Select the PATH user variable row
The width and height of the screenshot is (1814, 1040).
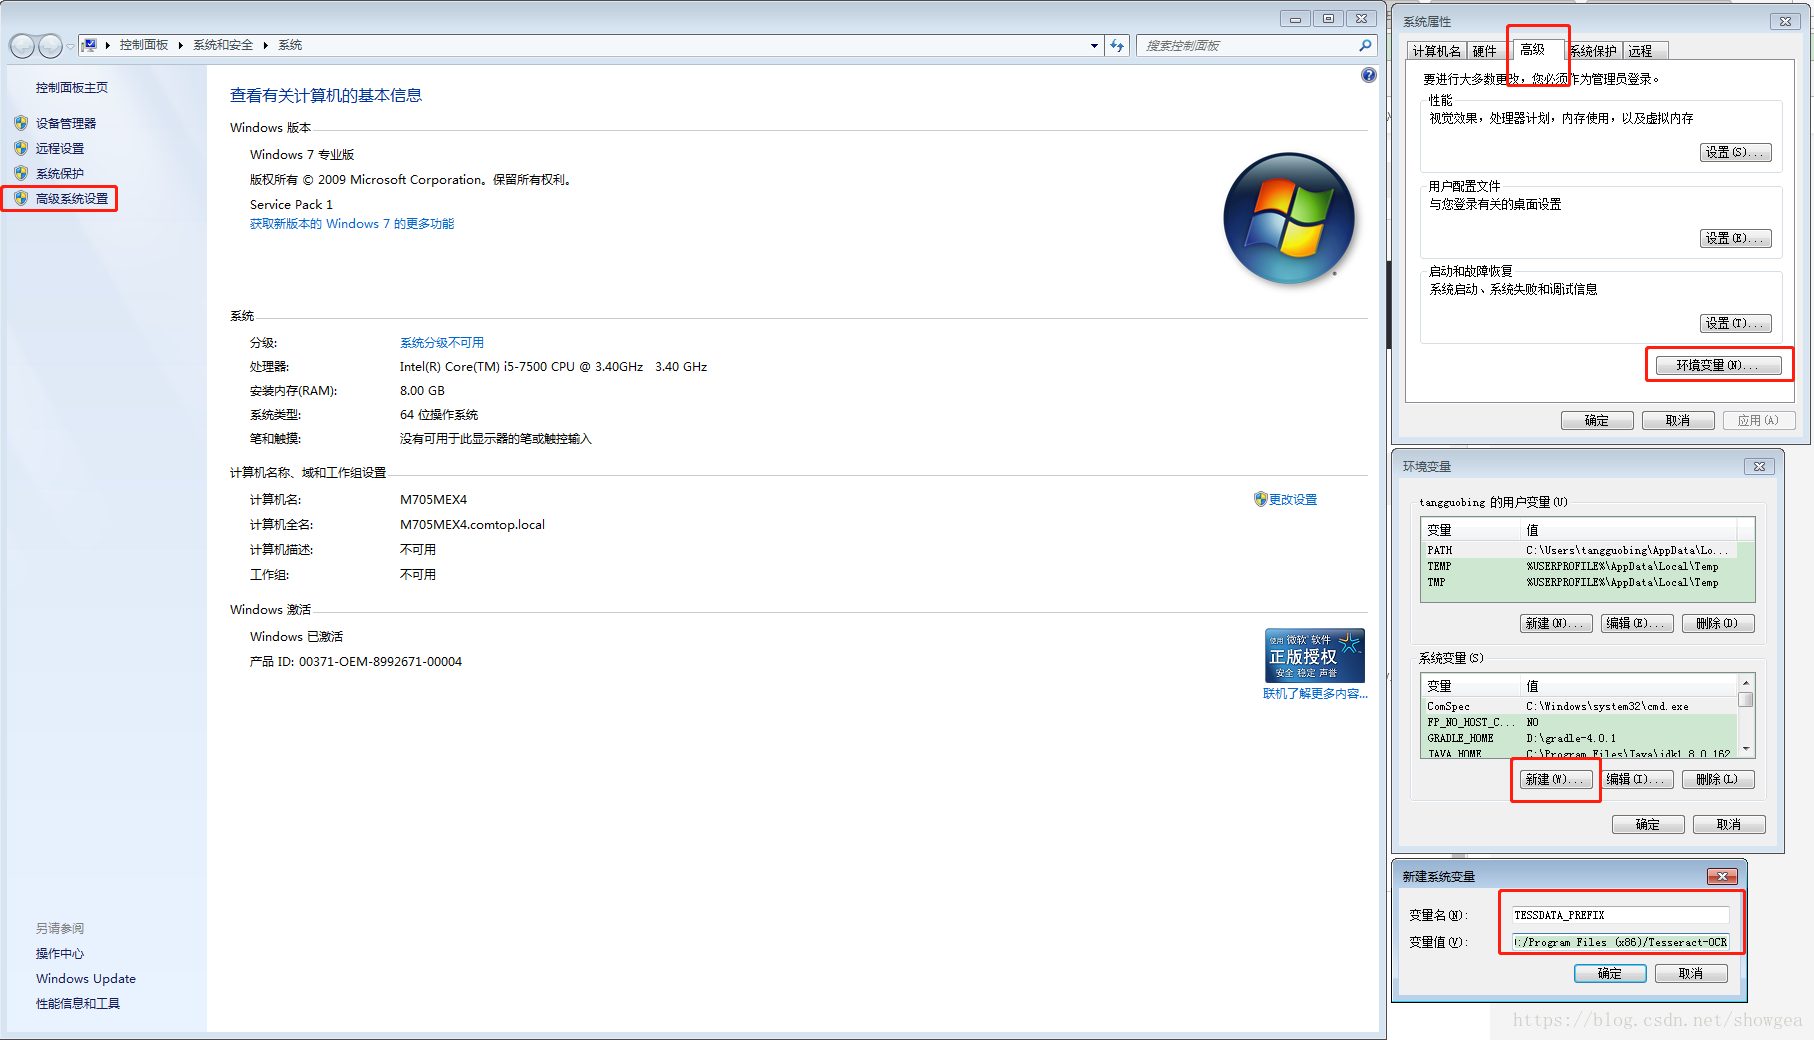click(1580, 550)
